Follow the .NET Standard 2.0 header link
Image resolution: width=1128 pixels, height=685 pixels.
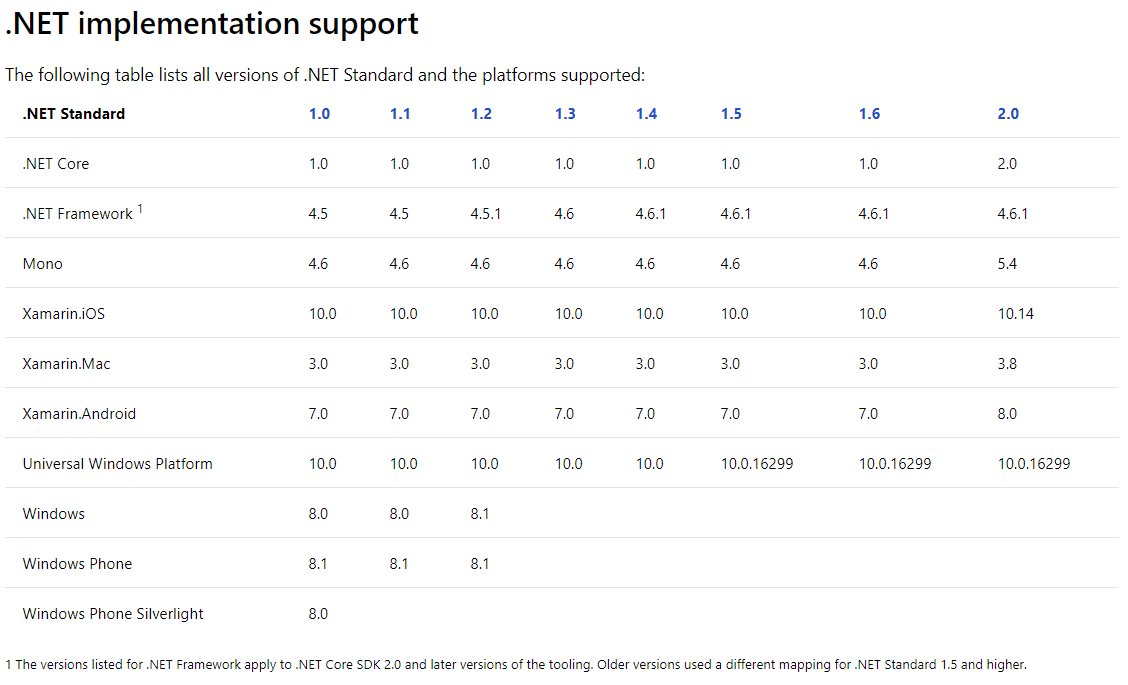pos(1008,114)
